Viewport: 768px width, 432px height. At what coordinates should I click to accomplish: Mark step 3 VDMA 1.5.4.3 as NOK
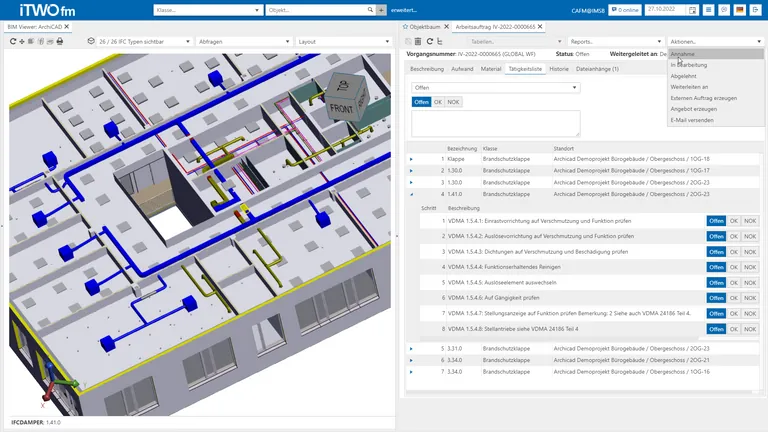click(749, 252)
